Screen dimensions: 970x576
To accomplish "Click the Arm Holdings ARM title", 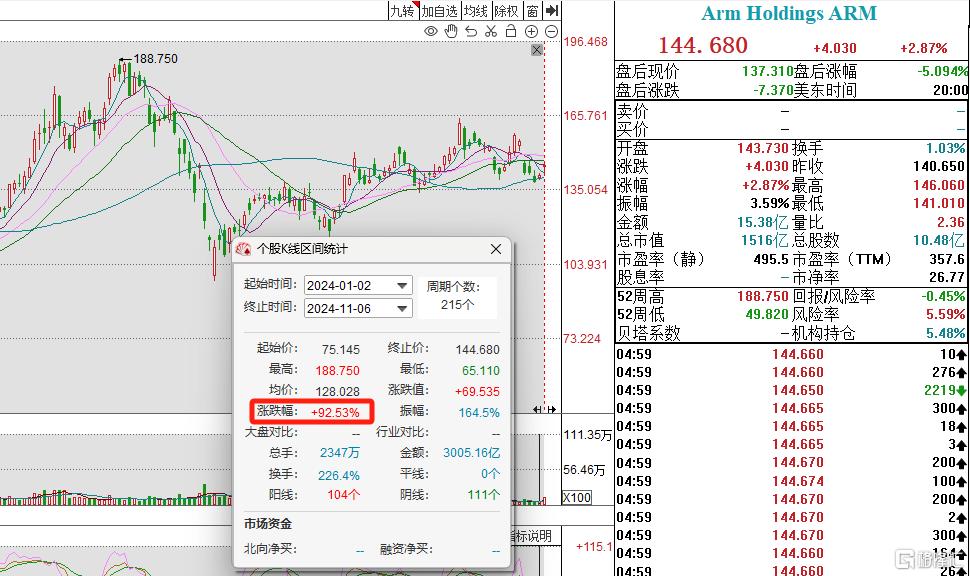I will pos(789,14).
